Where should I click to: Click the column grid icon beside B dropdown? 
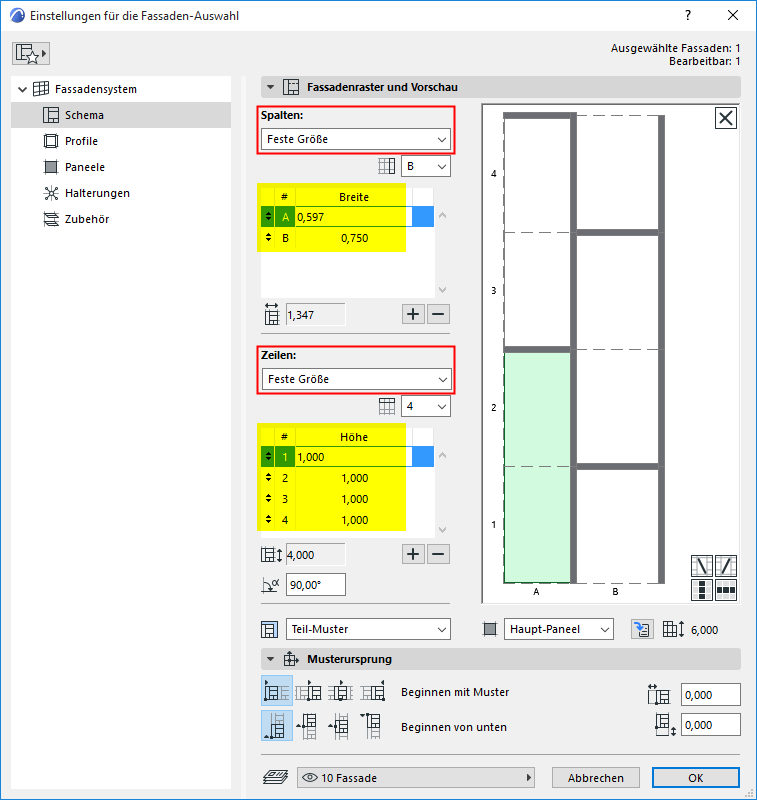[387, 166]
